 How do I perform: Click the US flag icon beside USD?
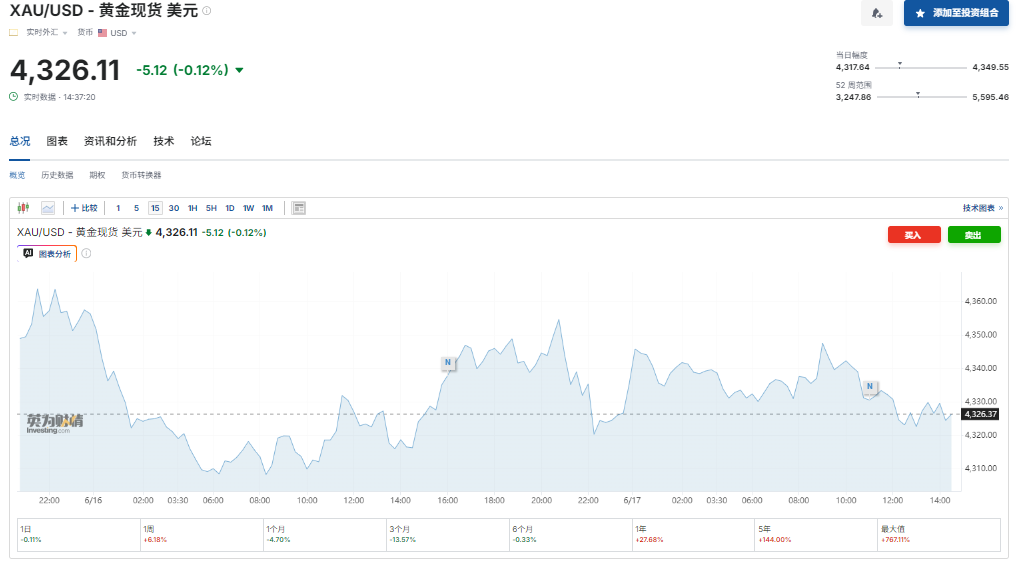coord(102,33)
